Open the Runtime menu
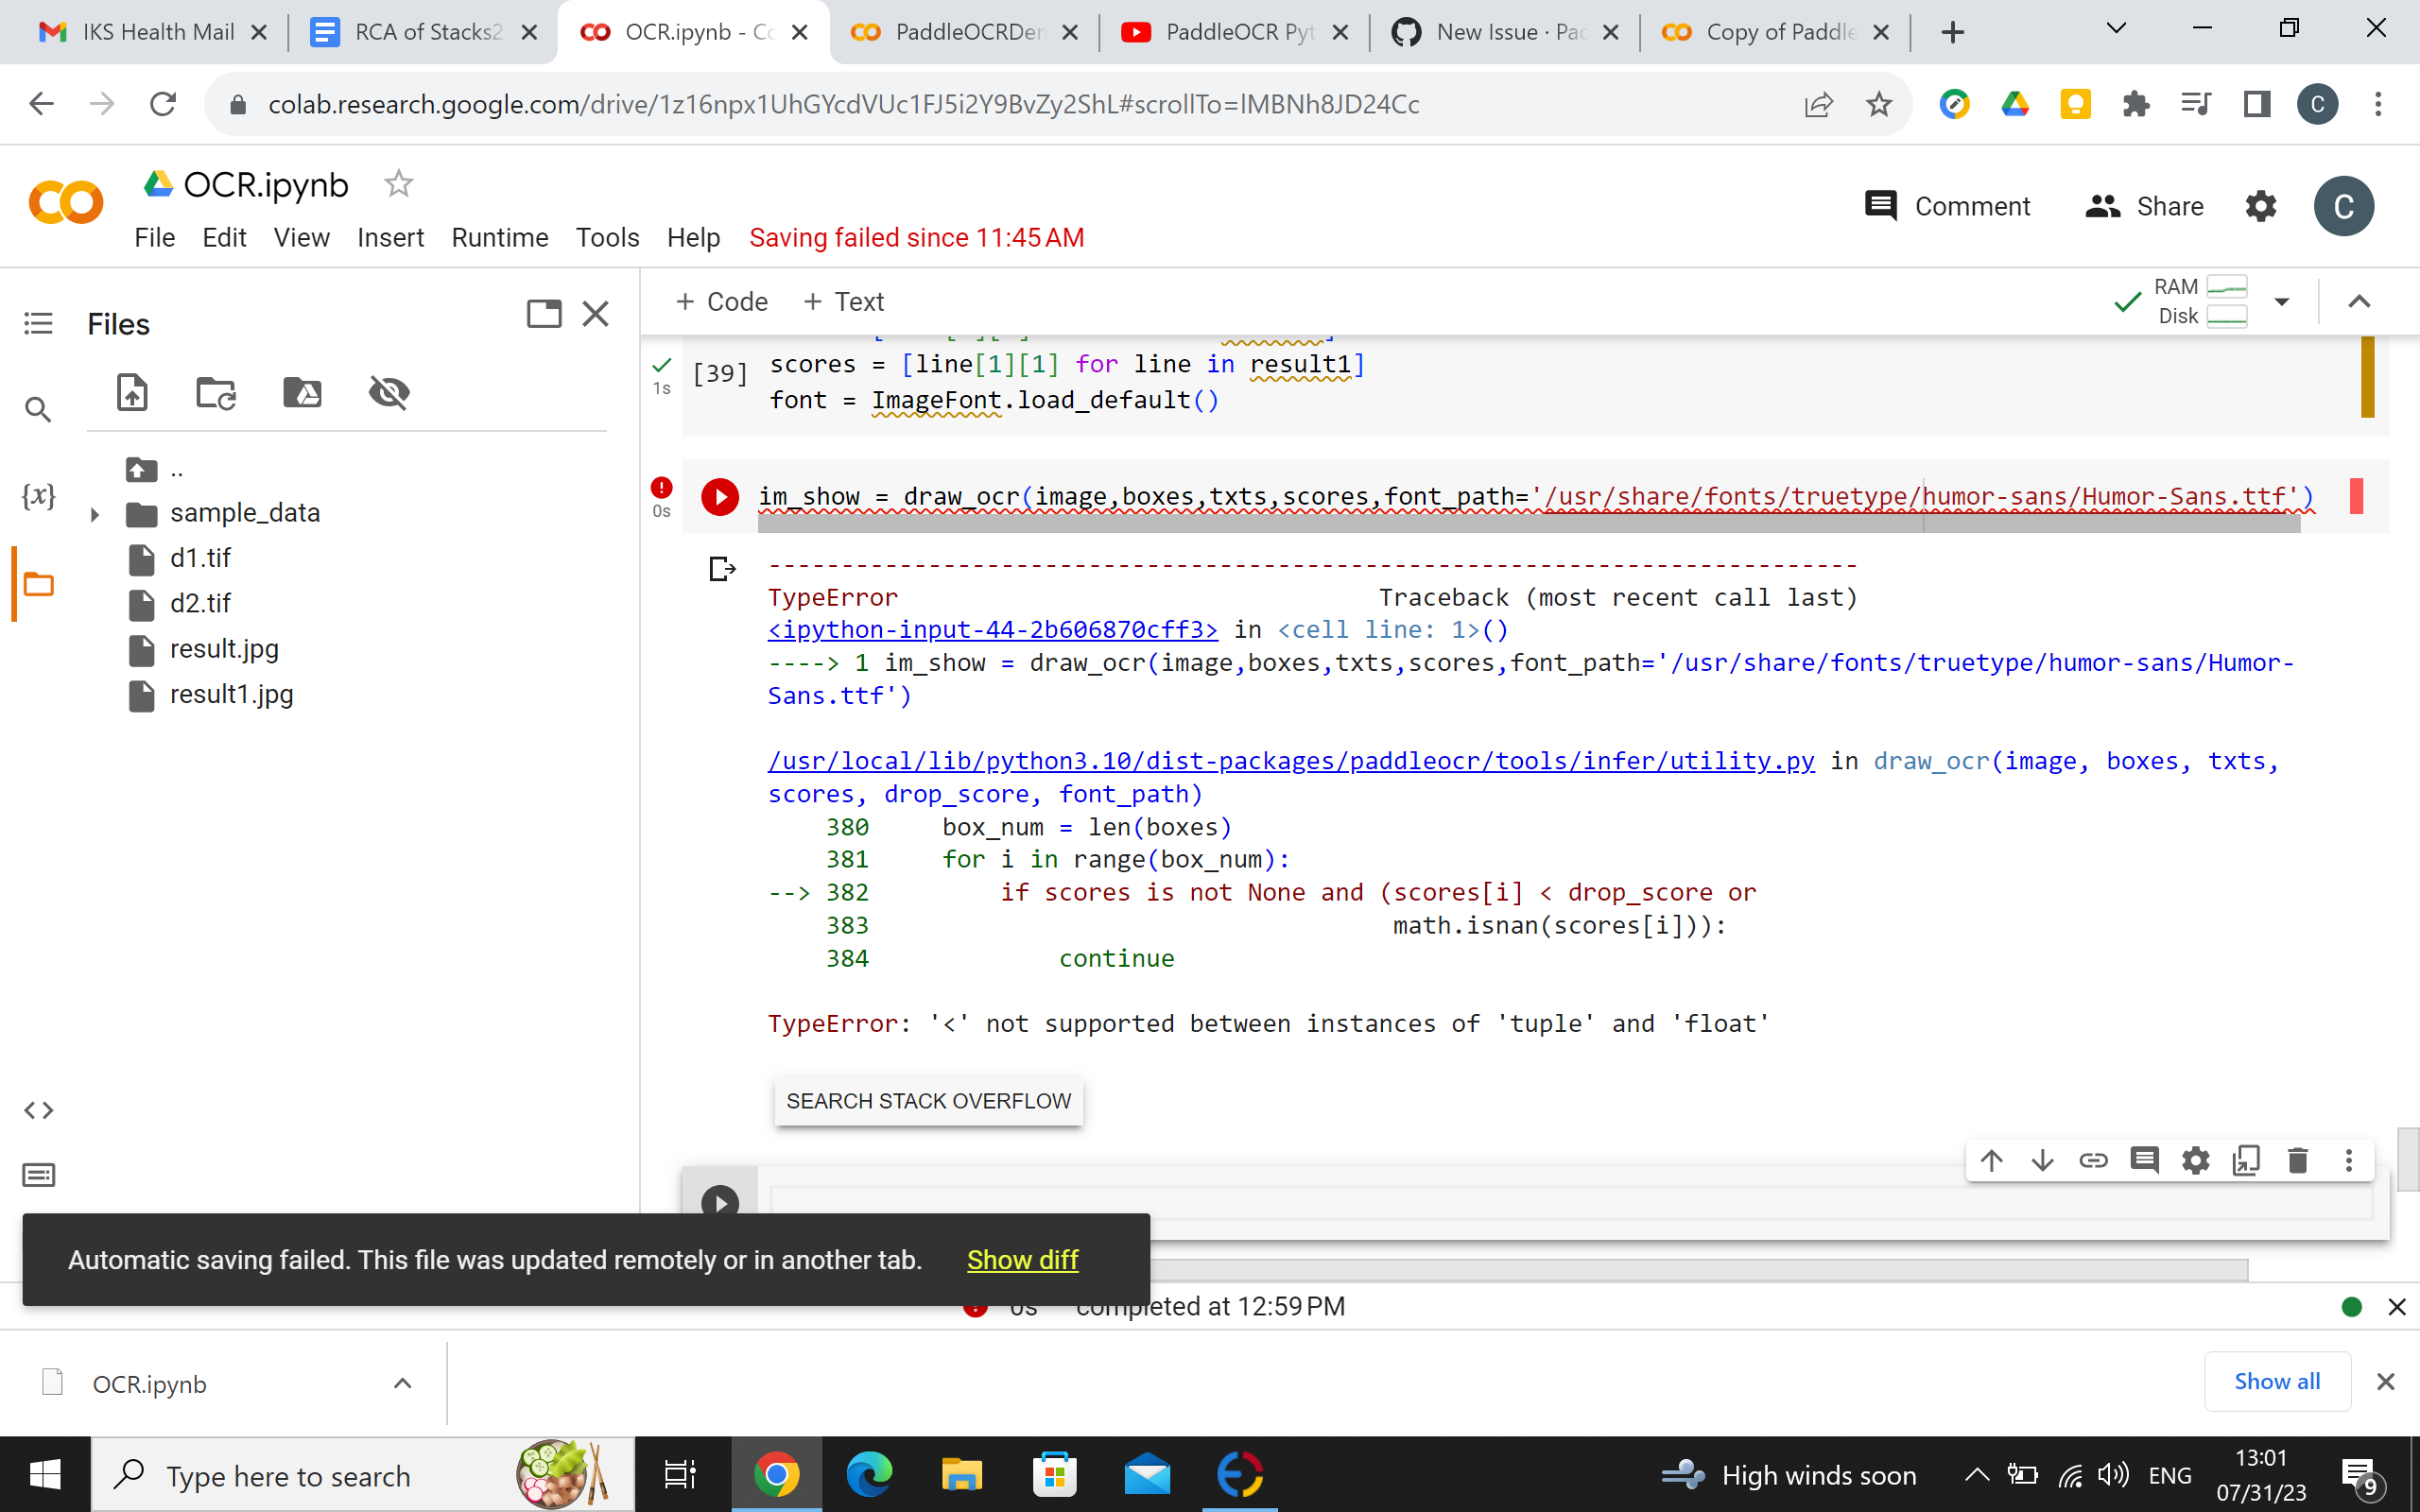 499,237
